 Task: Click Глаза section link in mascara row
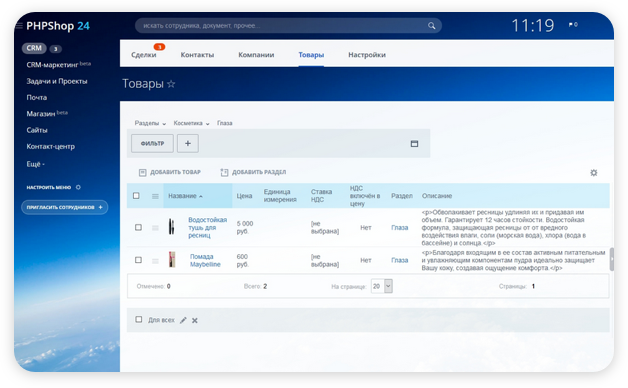(400, 227)
